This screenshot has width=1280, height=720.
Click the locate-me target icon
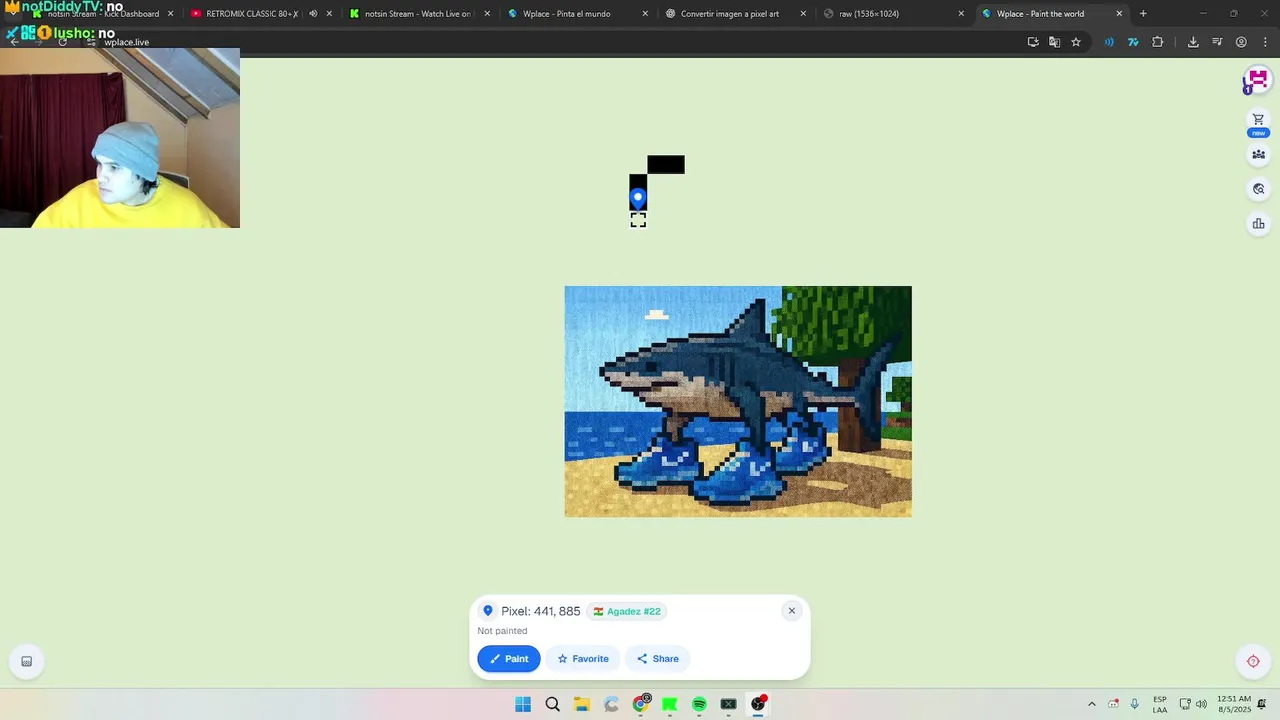(x=1253, y=661)
